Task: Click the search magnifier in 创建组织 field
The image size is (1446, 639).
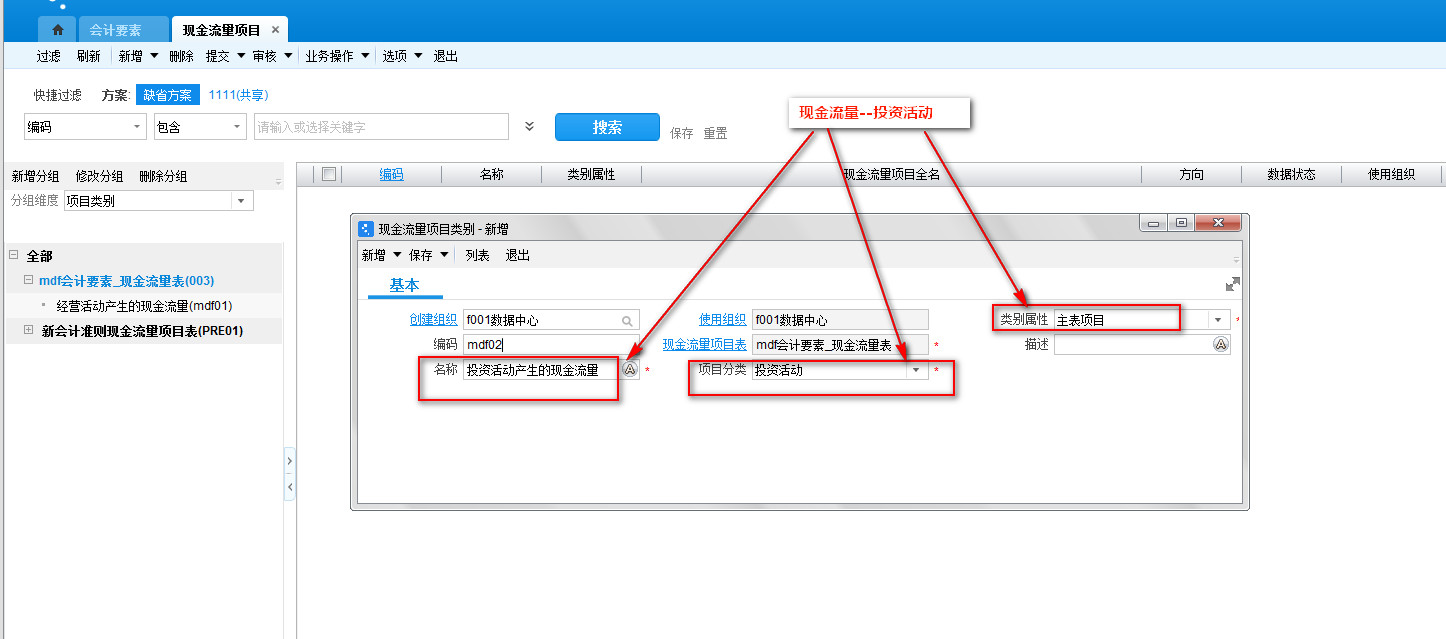Action: coord(627,321)
